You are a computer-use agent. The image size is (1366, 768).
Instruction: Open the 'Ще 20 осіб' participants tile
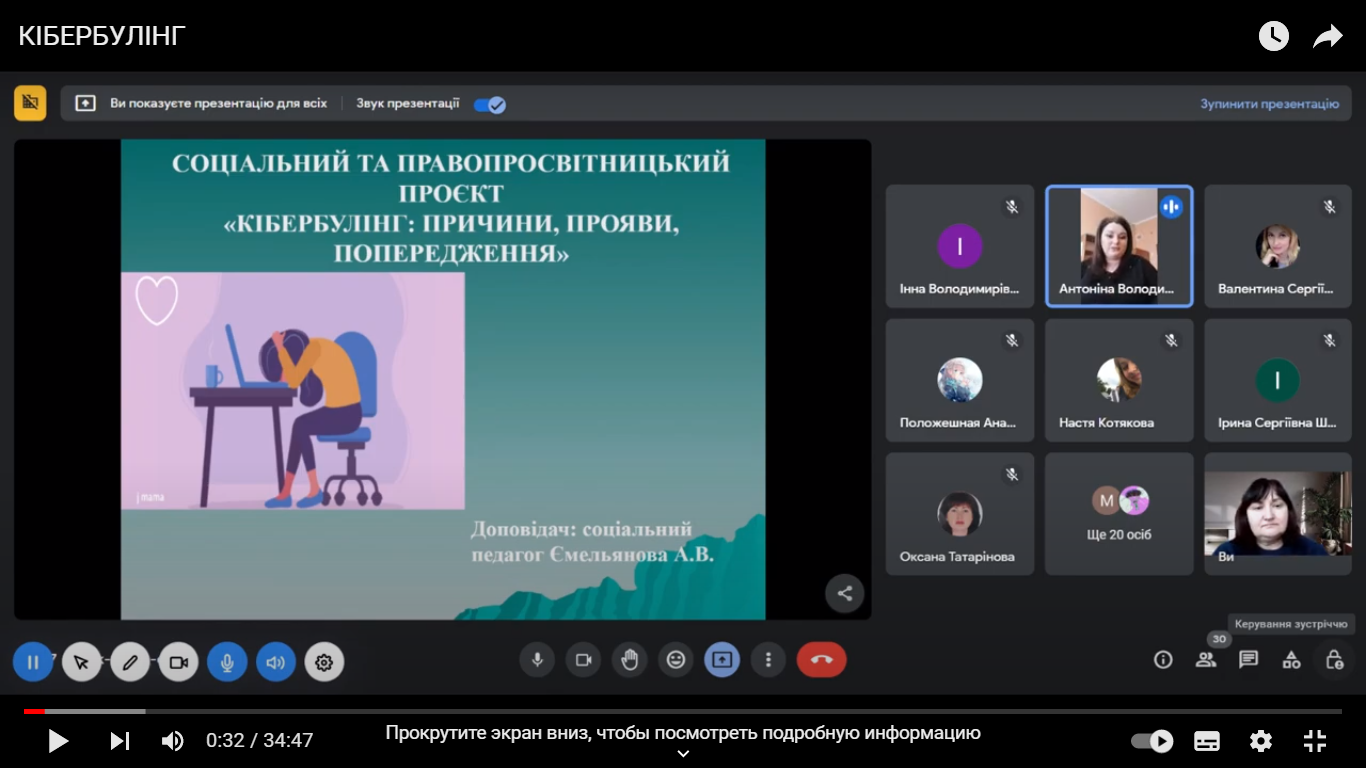tap(1119, 514)
